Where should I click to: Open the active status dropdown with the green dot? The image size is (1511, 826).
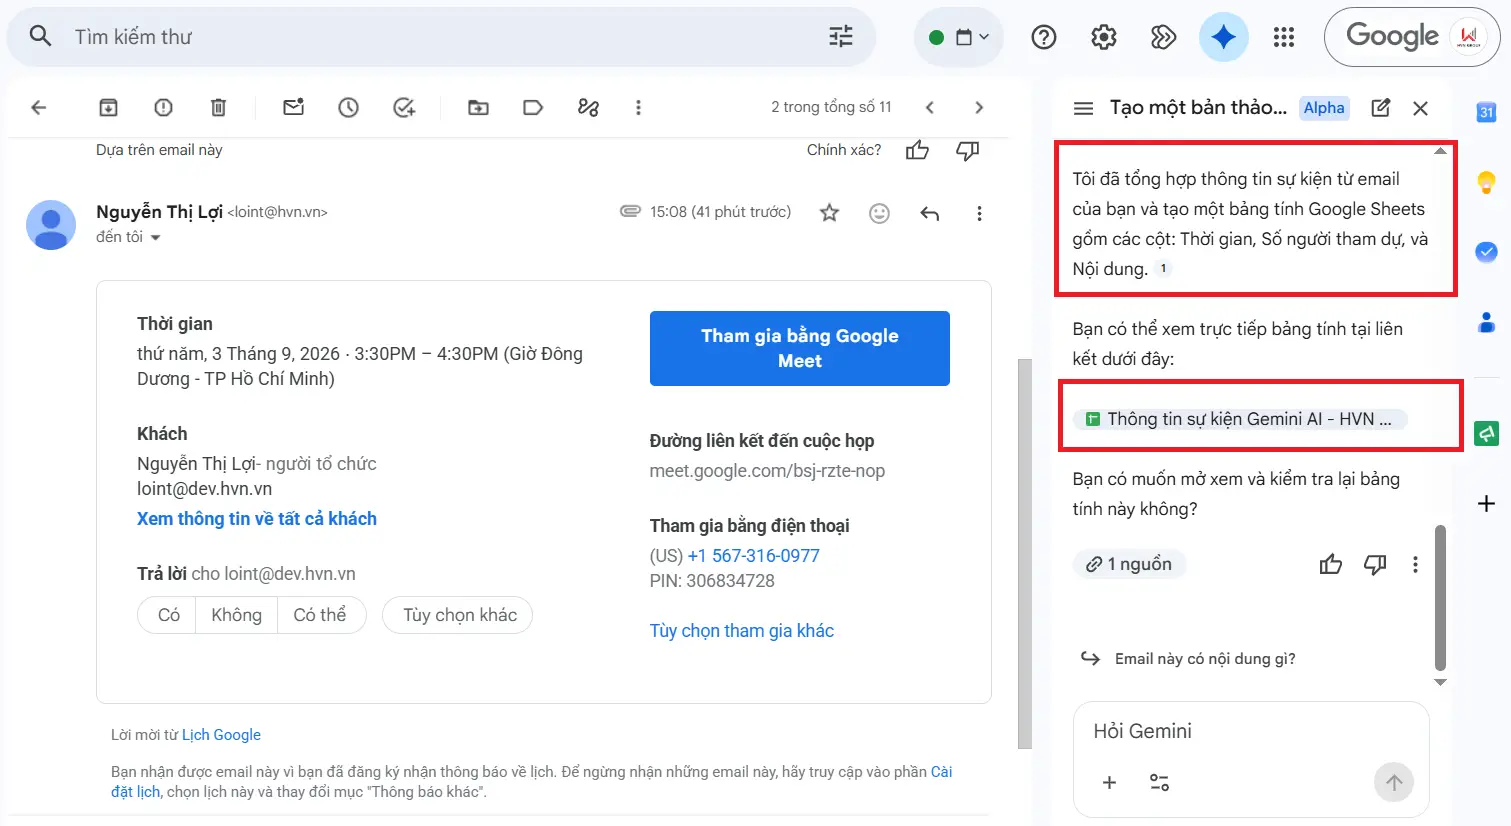[x=958, y=37]
